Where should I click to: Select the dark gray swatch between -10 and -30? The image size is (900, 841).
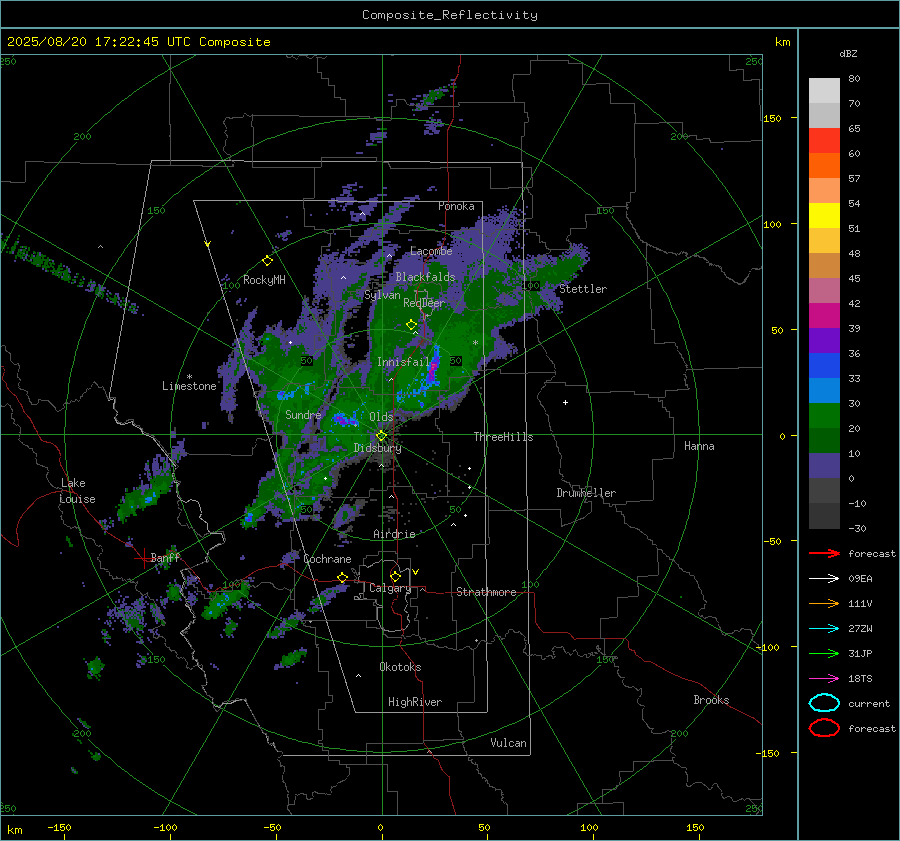pos(824,516)
